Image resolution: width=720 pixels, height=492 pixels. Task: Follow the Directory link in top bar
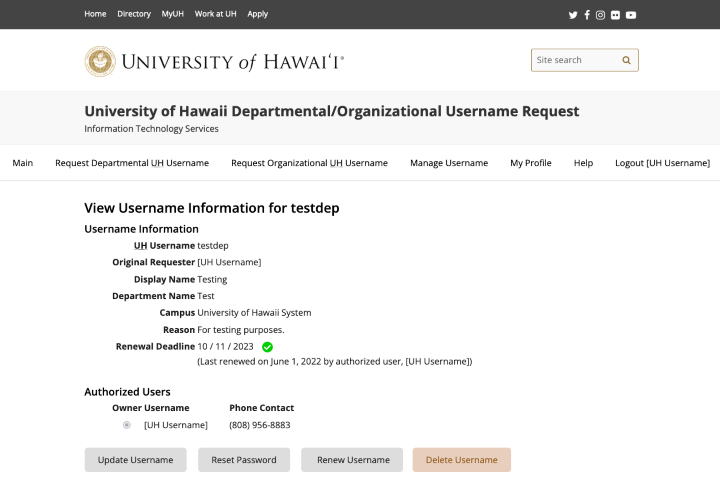point(134,14)
